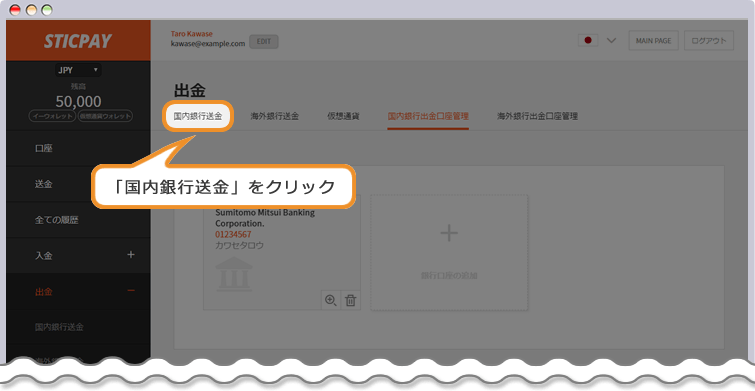Viewport: 755px width, 391px height.
Task: Switch to the 国内銀行送金 tab
Action: pyautogui.click(x=198, y=116)
